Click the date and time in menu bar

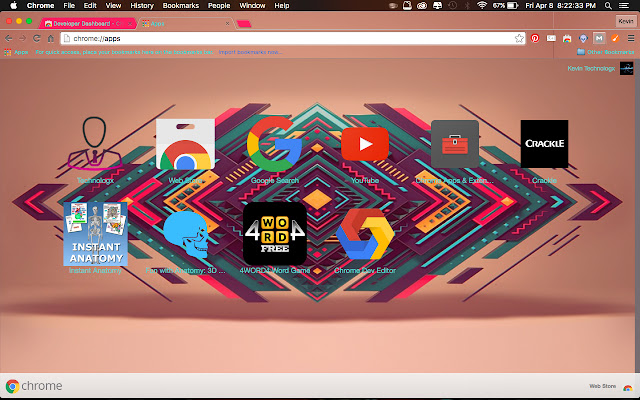click(x=560, y=6)
